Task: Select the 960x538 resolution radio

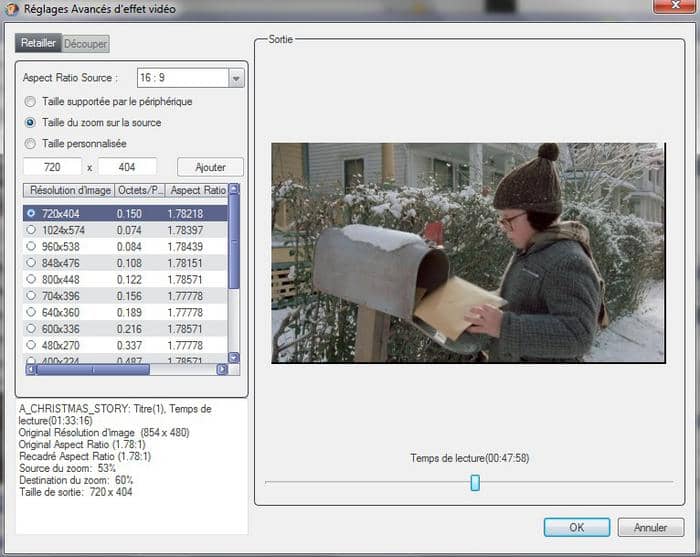Action: point(31,246)
